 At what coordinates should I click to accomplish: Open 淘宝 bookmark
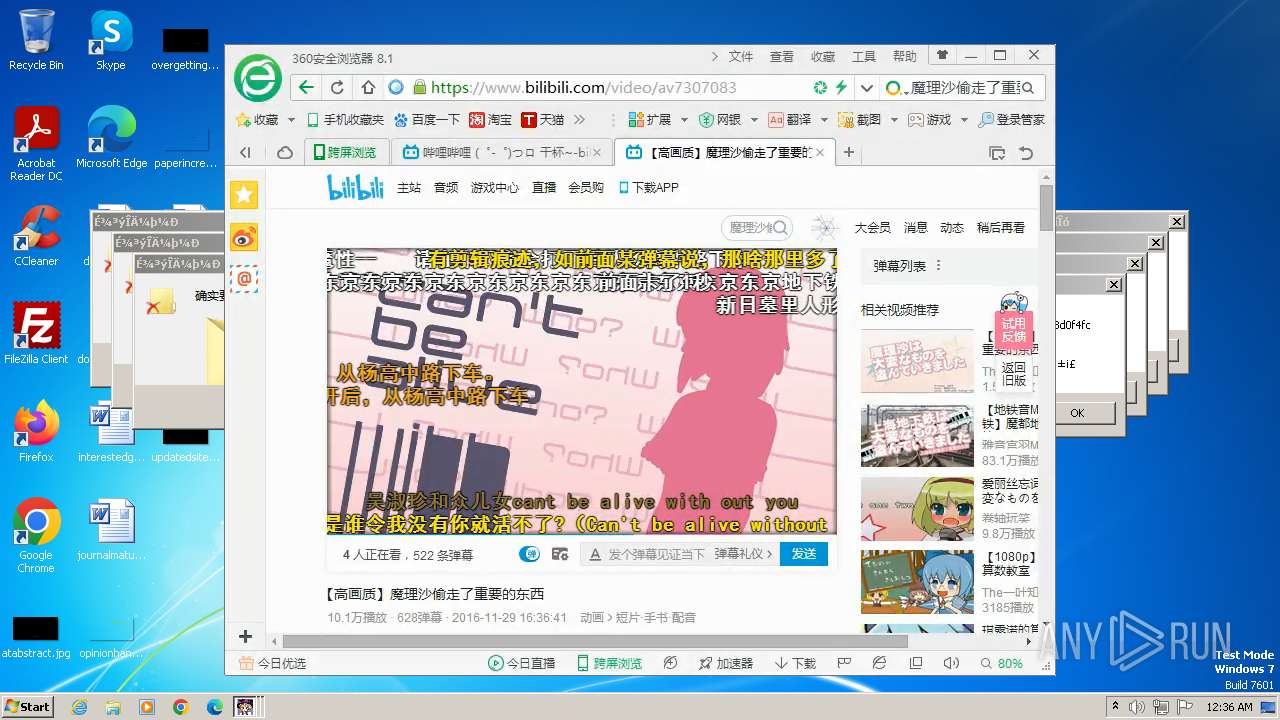click(x=490, y=119)
